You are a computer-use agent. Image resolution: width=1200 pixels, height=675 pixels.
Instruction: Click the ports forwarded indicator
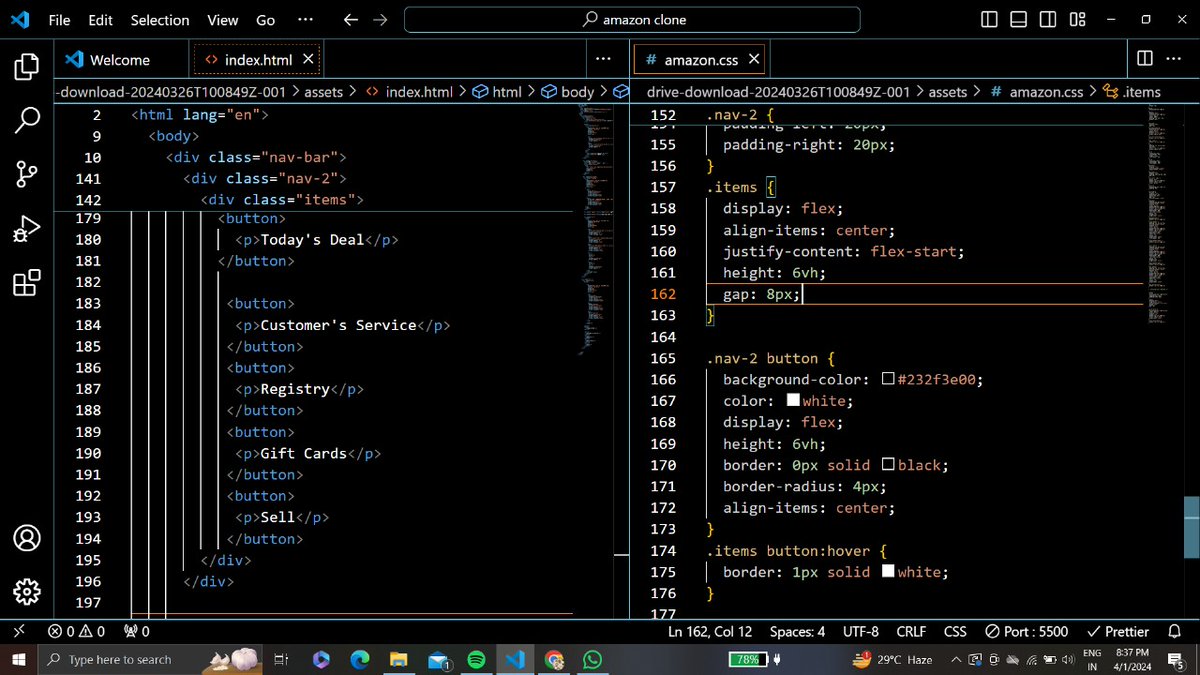pos(137,631)
